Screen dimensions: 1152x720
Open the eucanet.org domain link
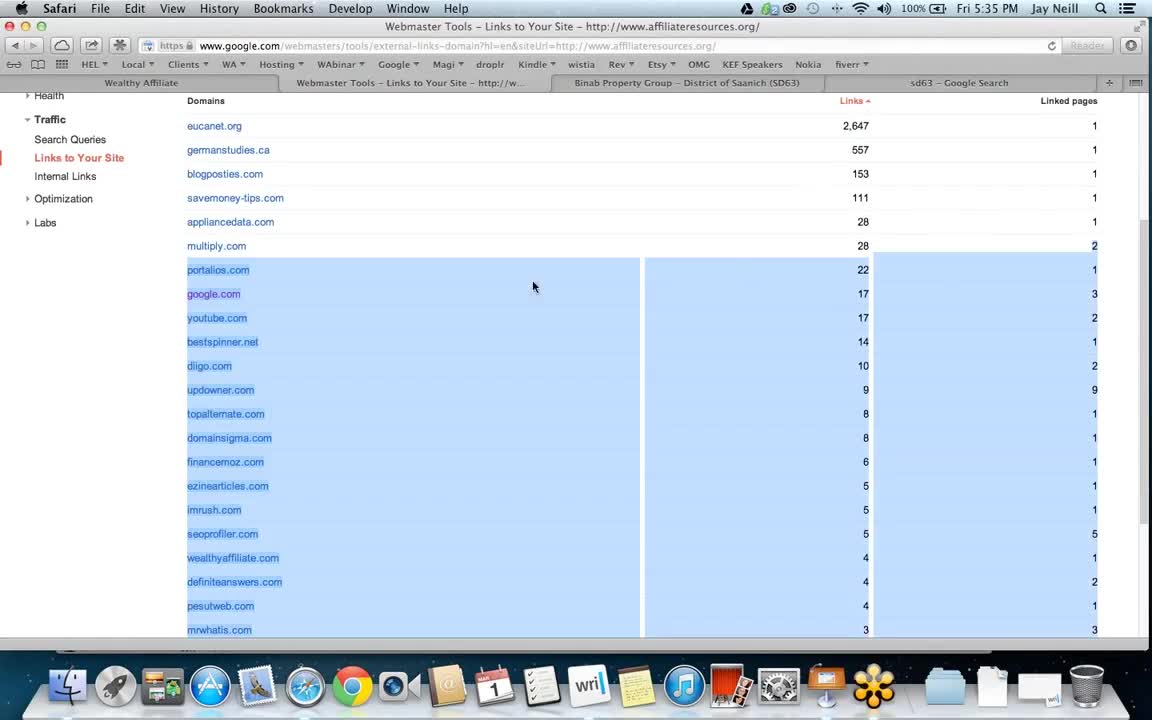[x=215, y=126]
